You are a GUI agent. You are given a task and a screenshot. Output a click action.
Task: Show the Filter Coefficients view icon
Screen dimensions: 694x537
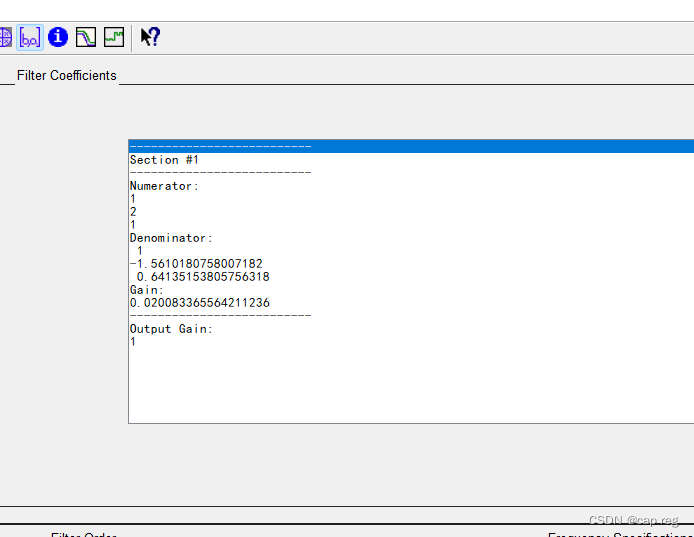click(30, 38)
